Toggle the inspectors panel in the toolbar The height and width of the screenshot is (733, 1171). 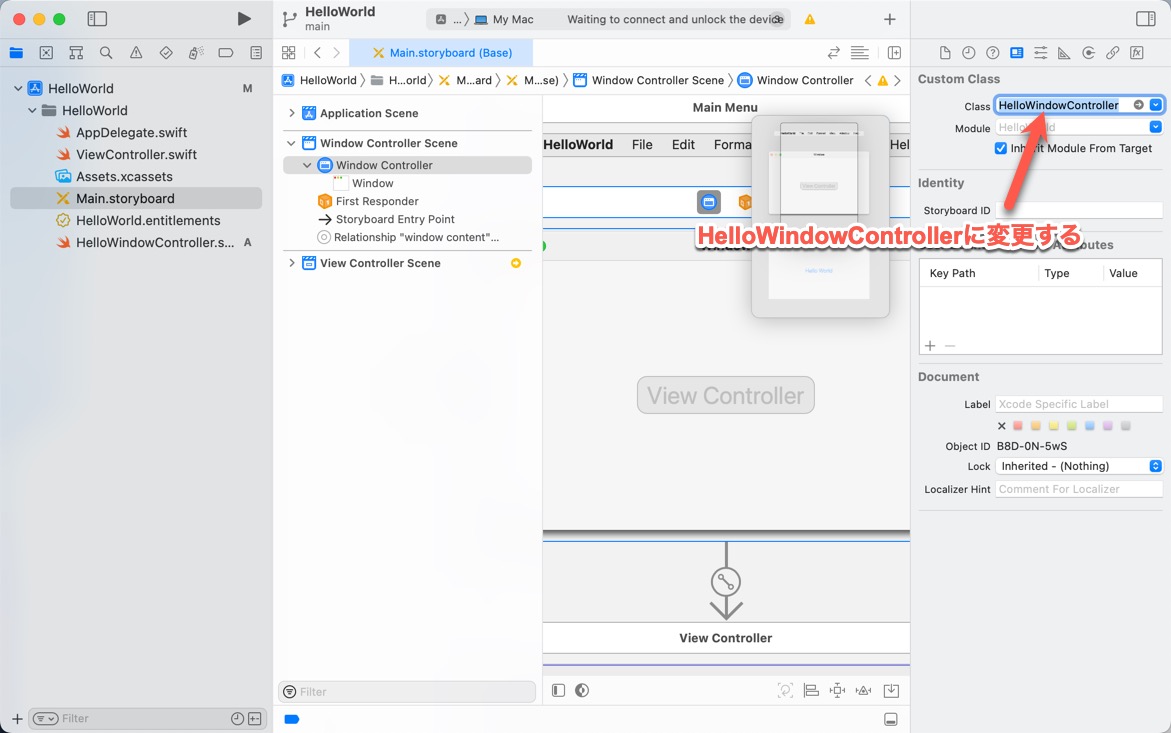pyautogui.click(x=1146, y=19)
